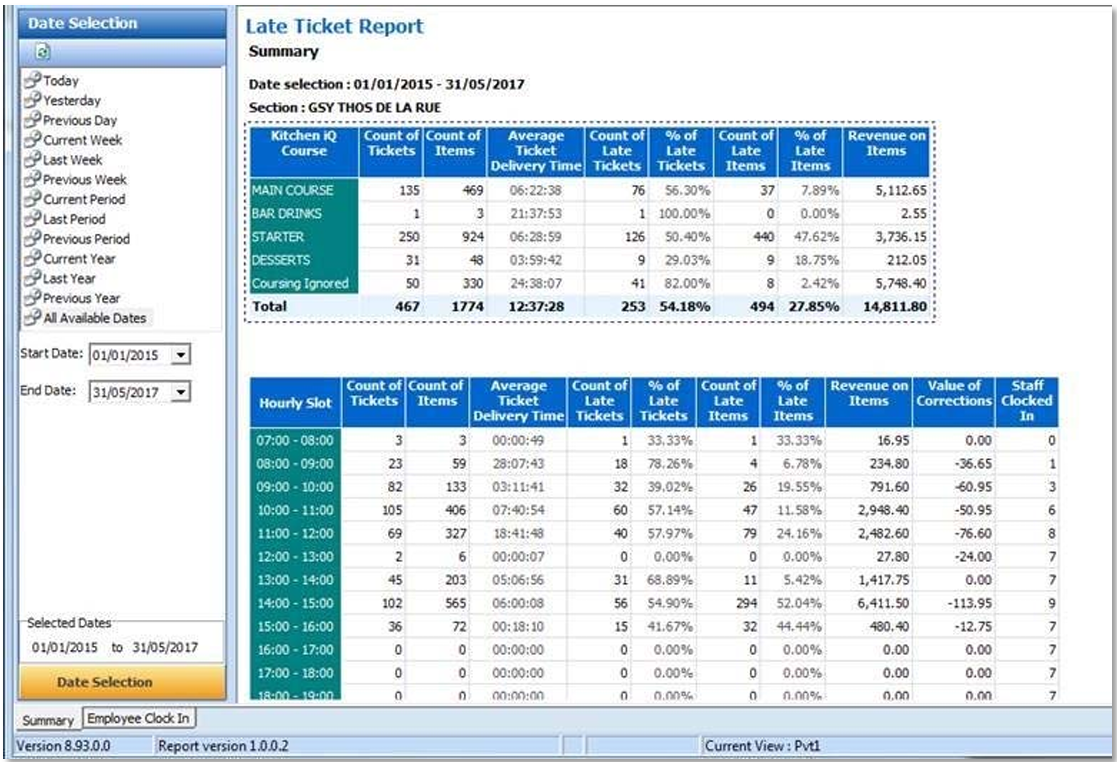Click the Start Date input field
This screenshot has height=762, width=1117.
(x=128, y=355)
